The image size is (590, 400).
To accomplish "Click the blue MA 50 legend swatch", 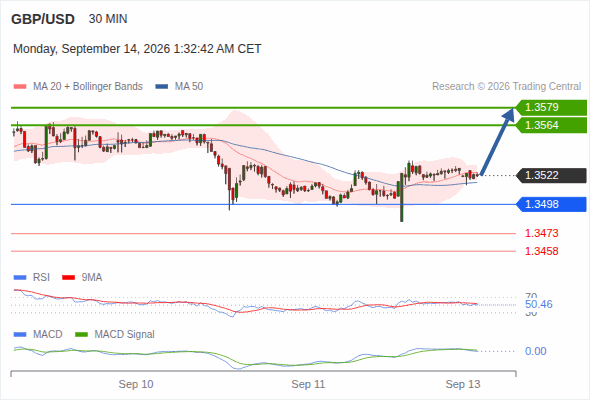I will (162, 87).
